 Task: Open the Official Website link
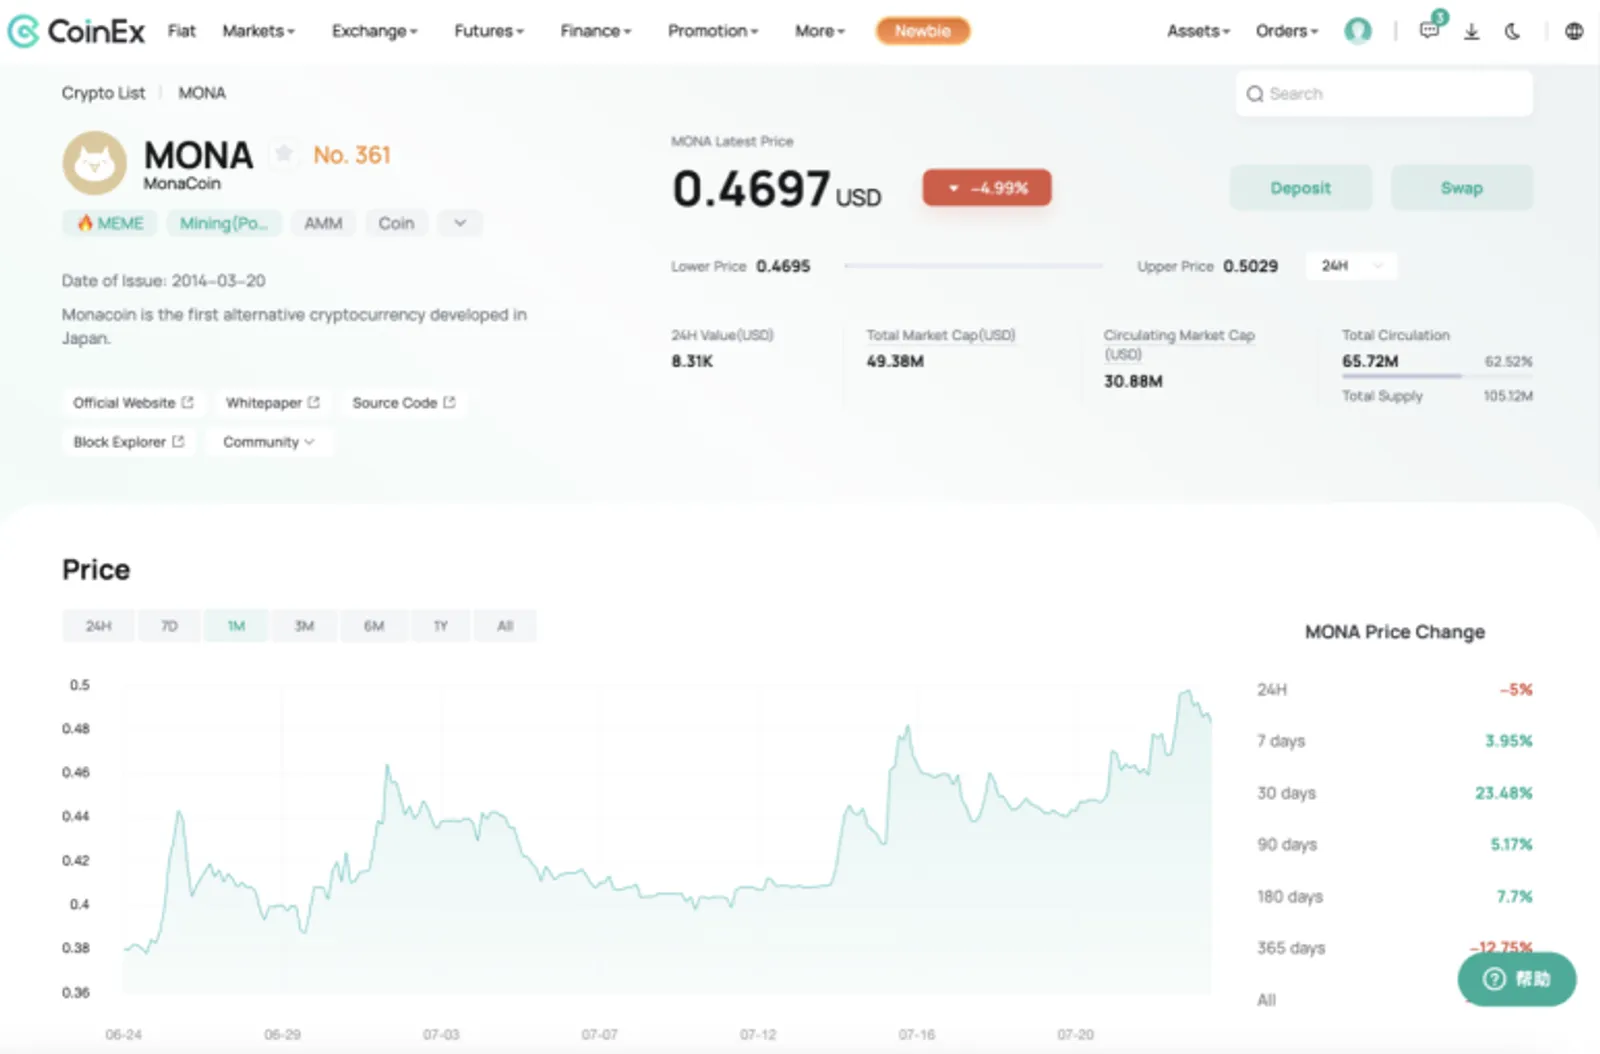point(133,402)
